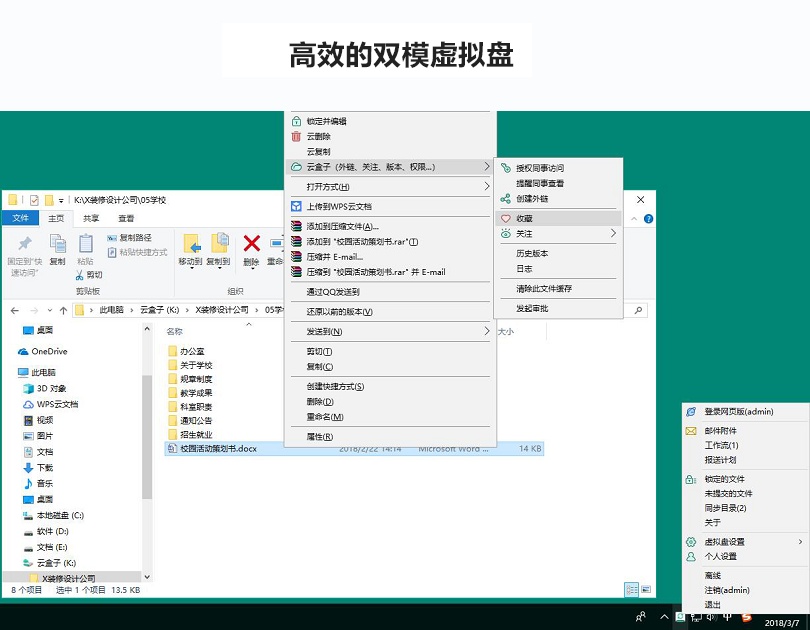Click 粘贴快捷方式 in the ribbon
Screen dimensions: 810x630
pyautogui.click(x=137, y=253)
